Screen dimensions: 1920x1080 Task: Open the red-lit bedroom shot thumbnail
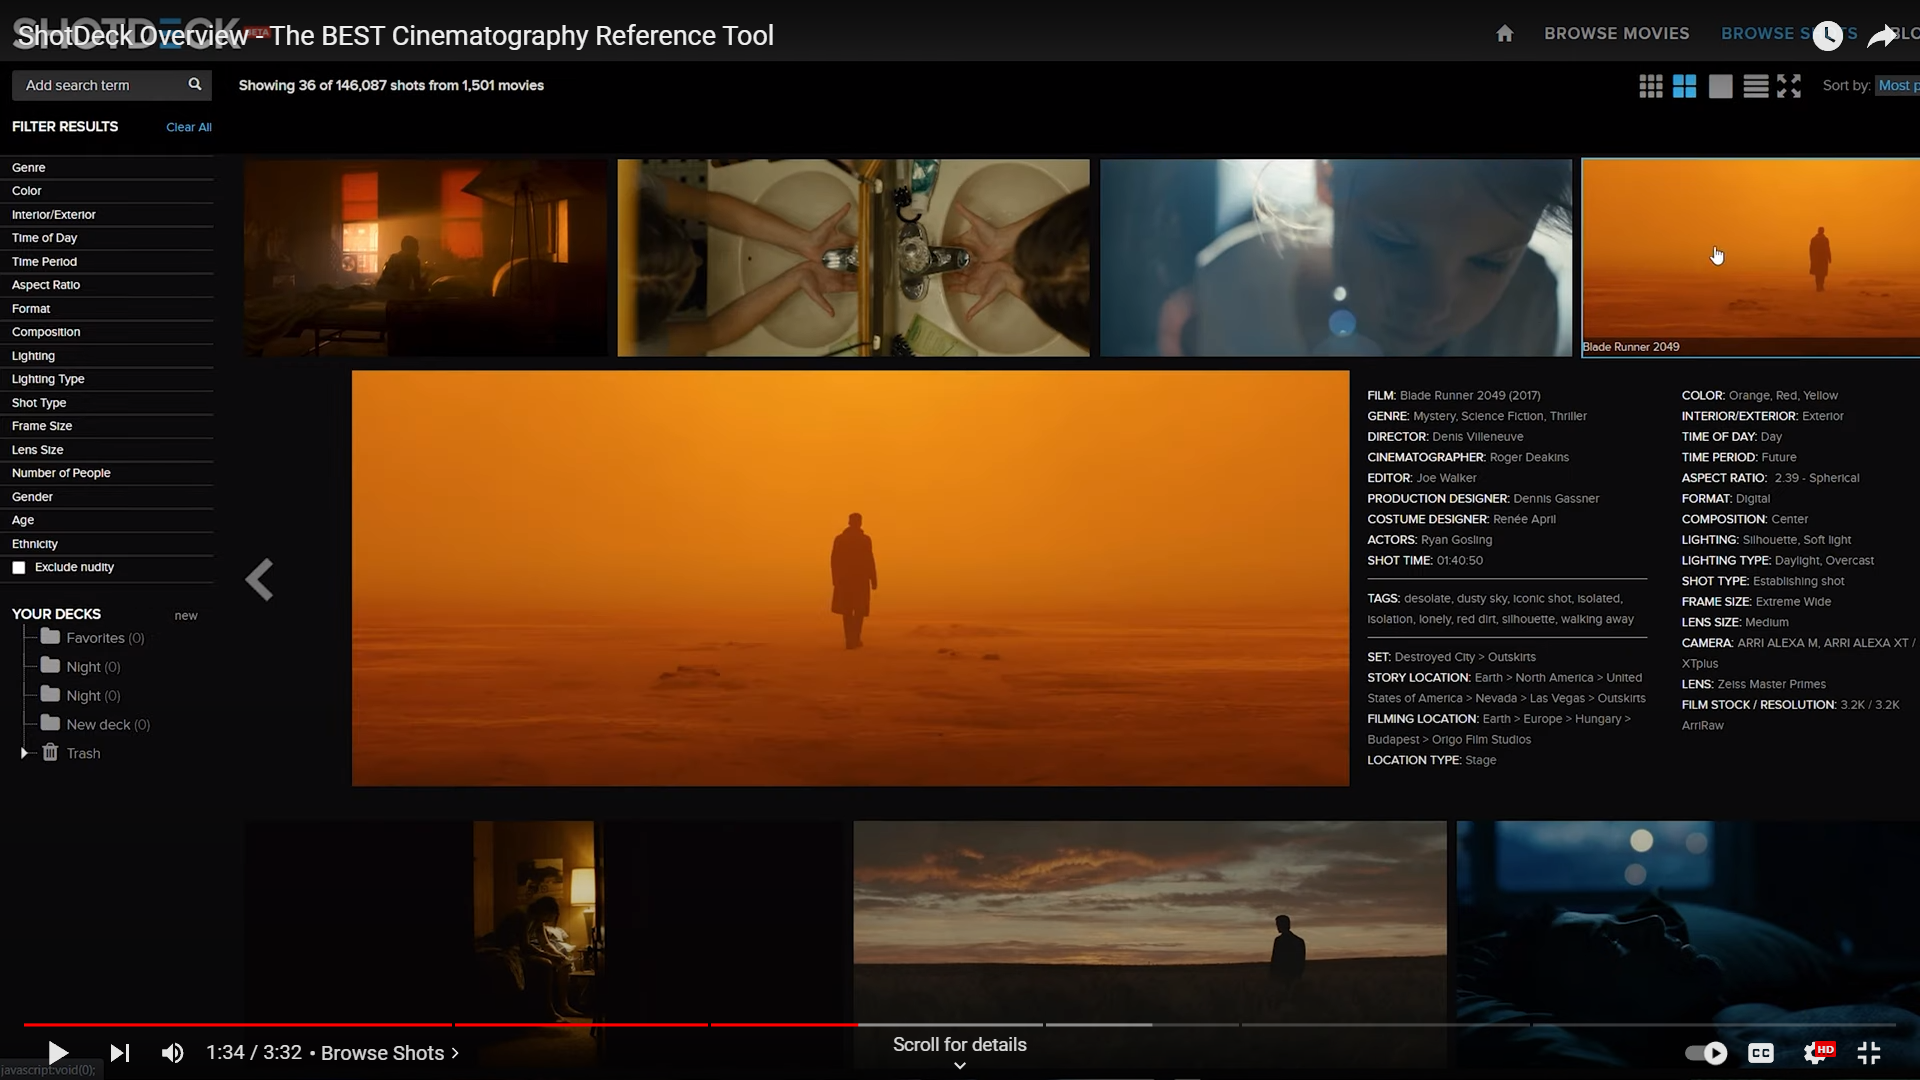tap(426, 257)
